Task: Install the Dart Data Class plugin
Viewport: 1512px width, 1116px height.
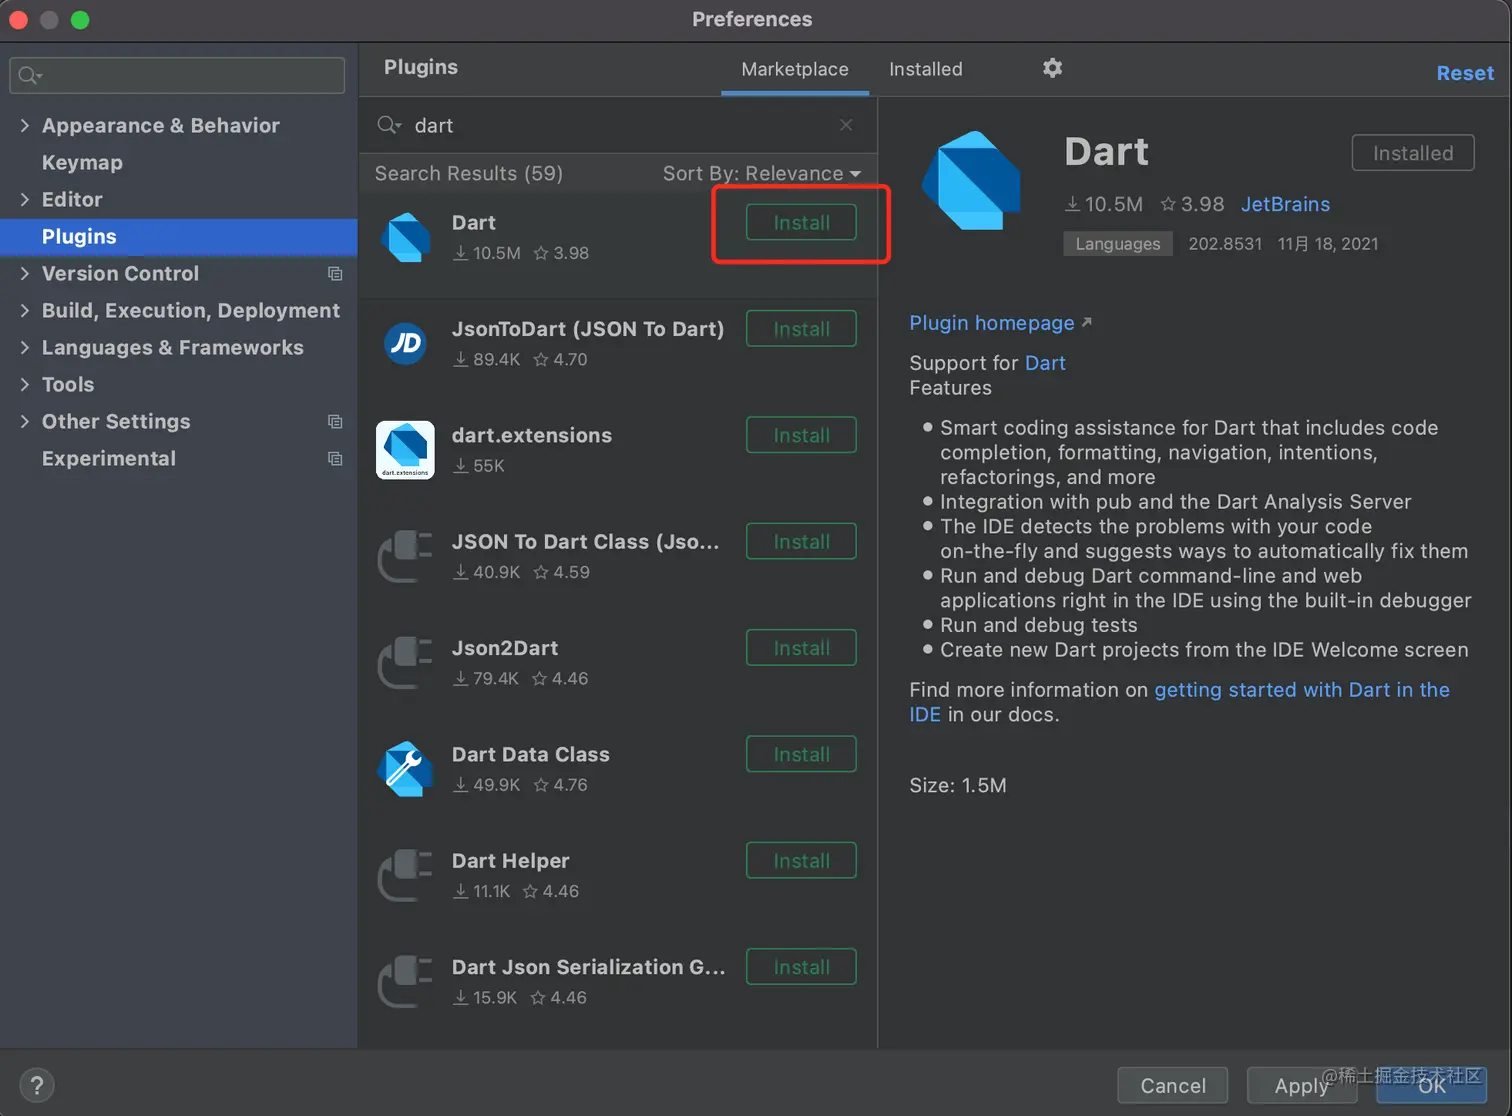Action: (x=801, y=754)
